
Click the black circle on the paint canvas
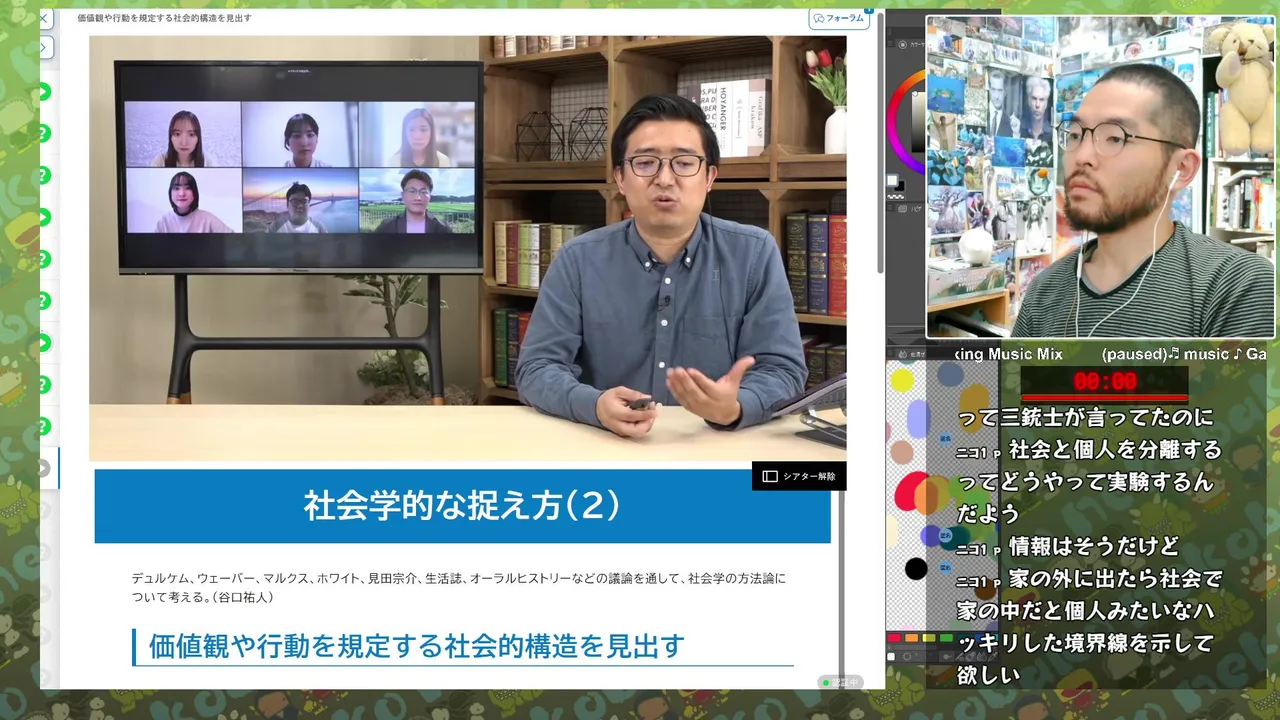tap(916, 569)
